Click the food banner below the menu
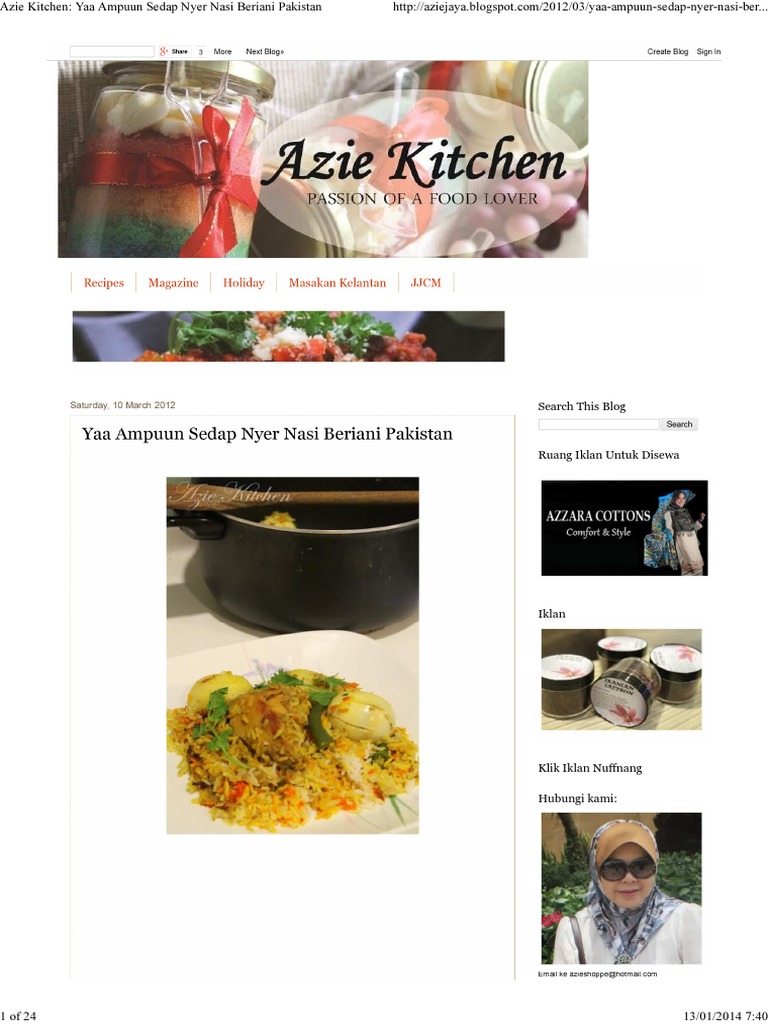The image size is (768, 1024). (288, 336)
